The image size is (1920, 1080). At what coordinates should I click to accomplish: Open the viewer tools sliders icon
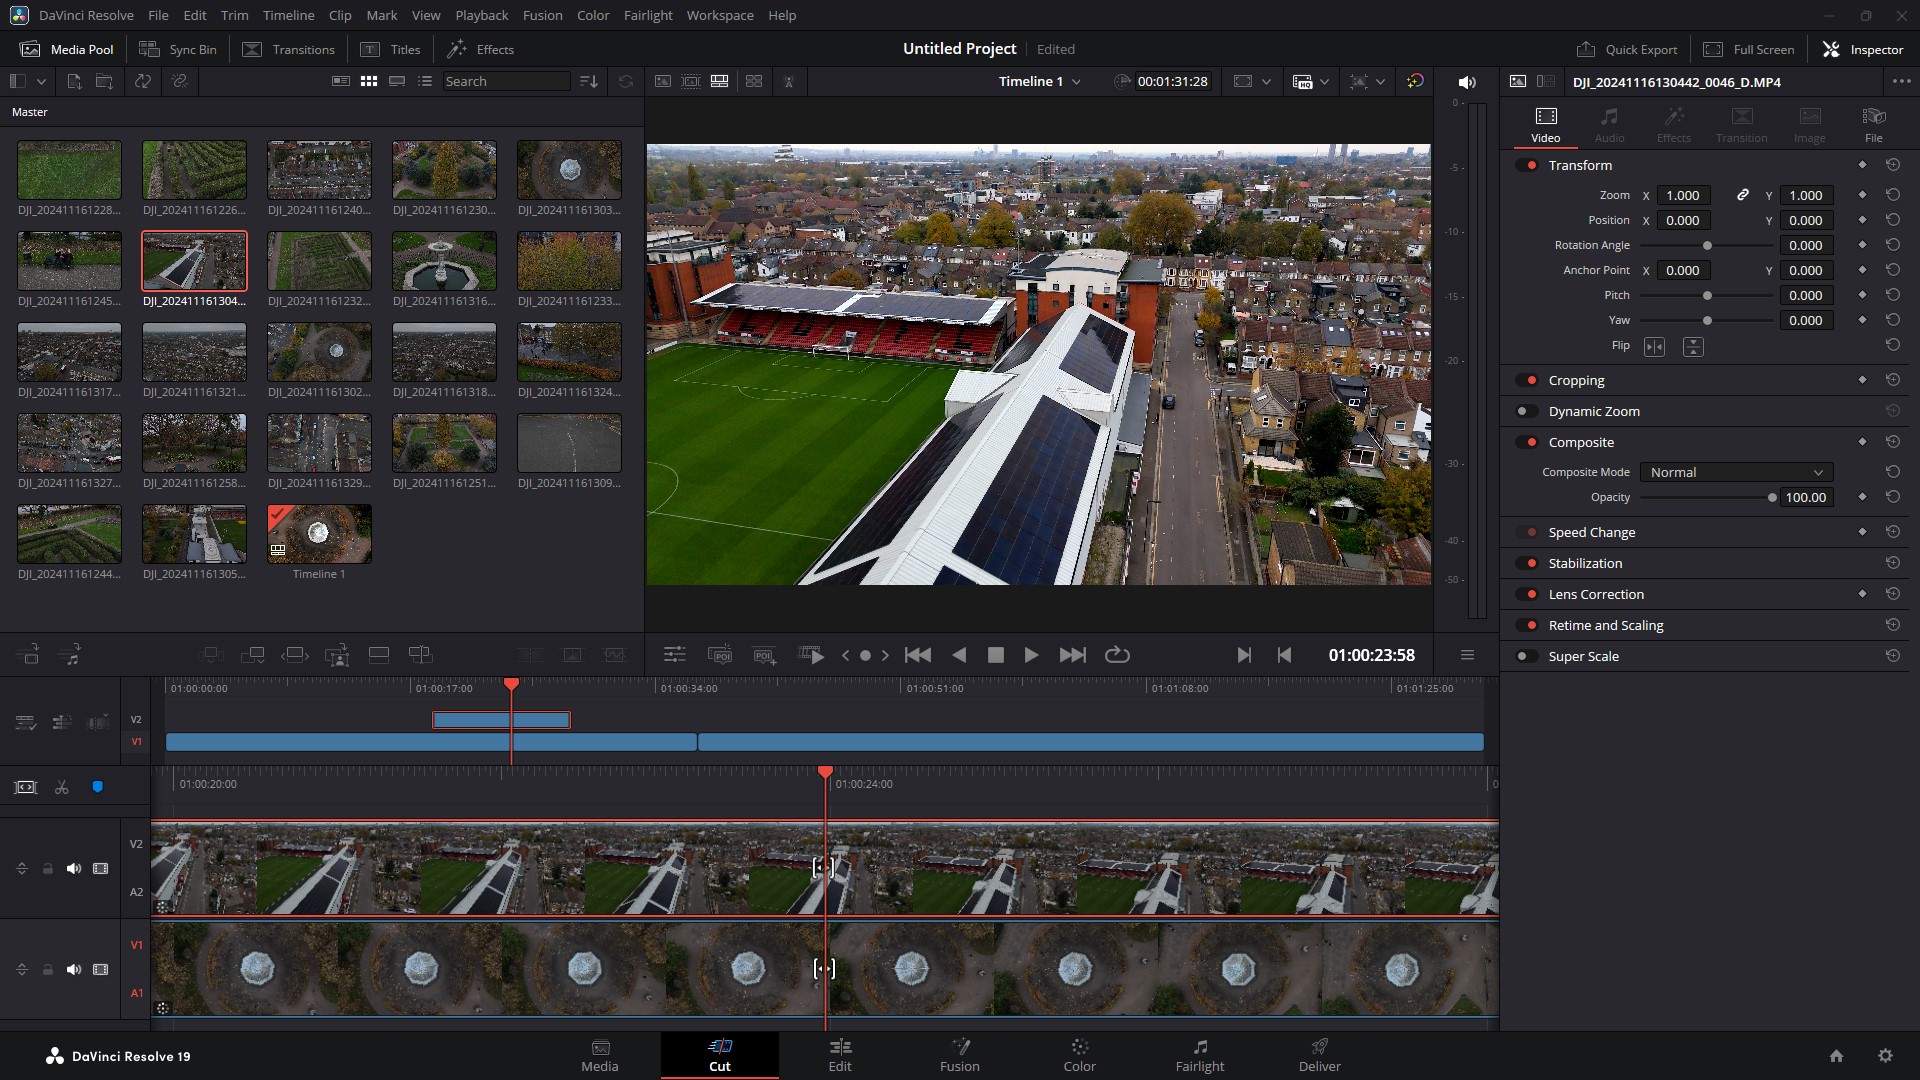click(675, 655)
